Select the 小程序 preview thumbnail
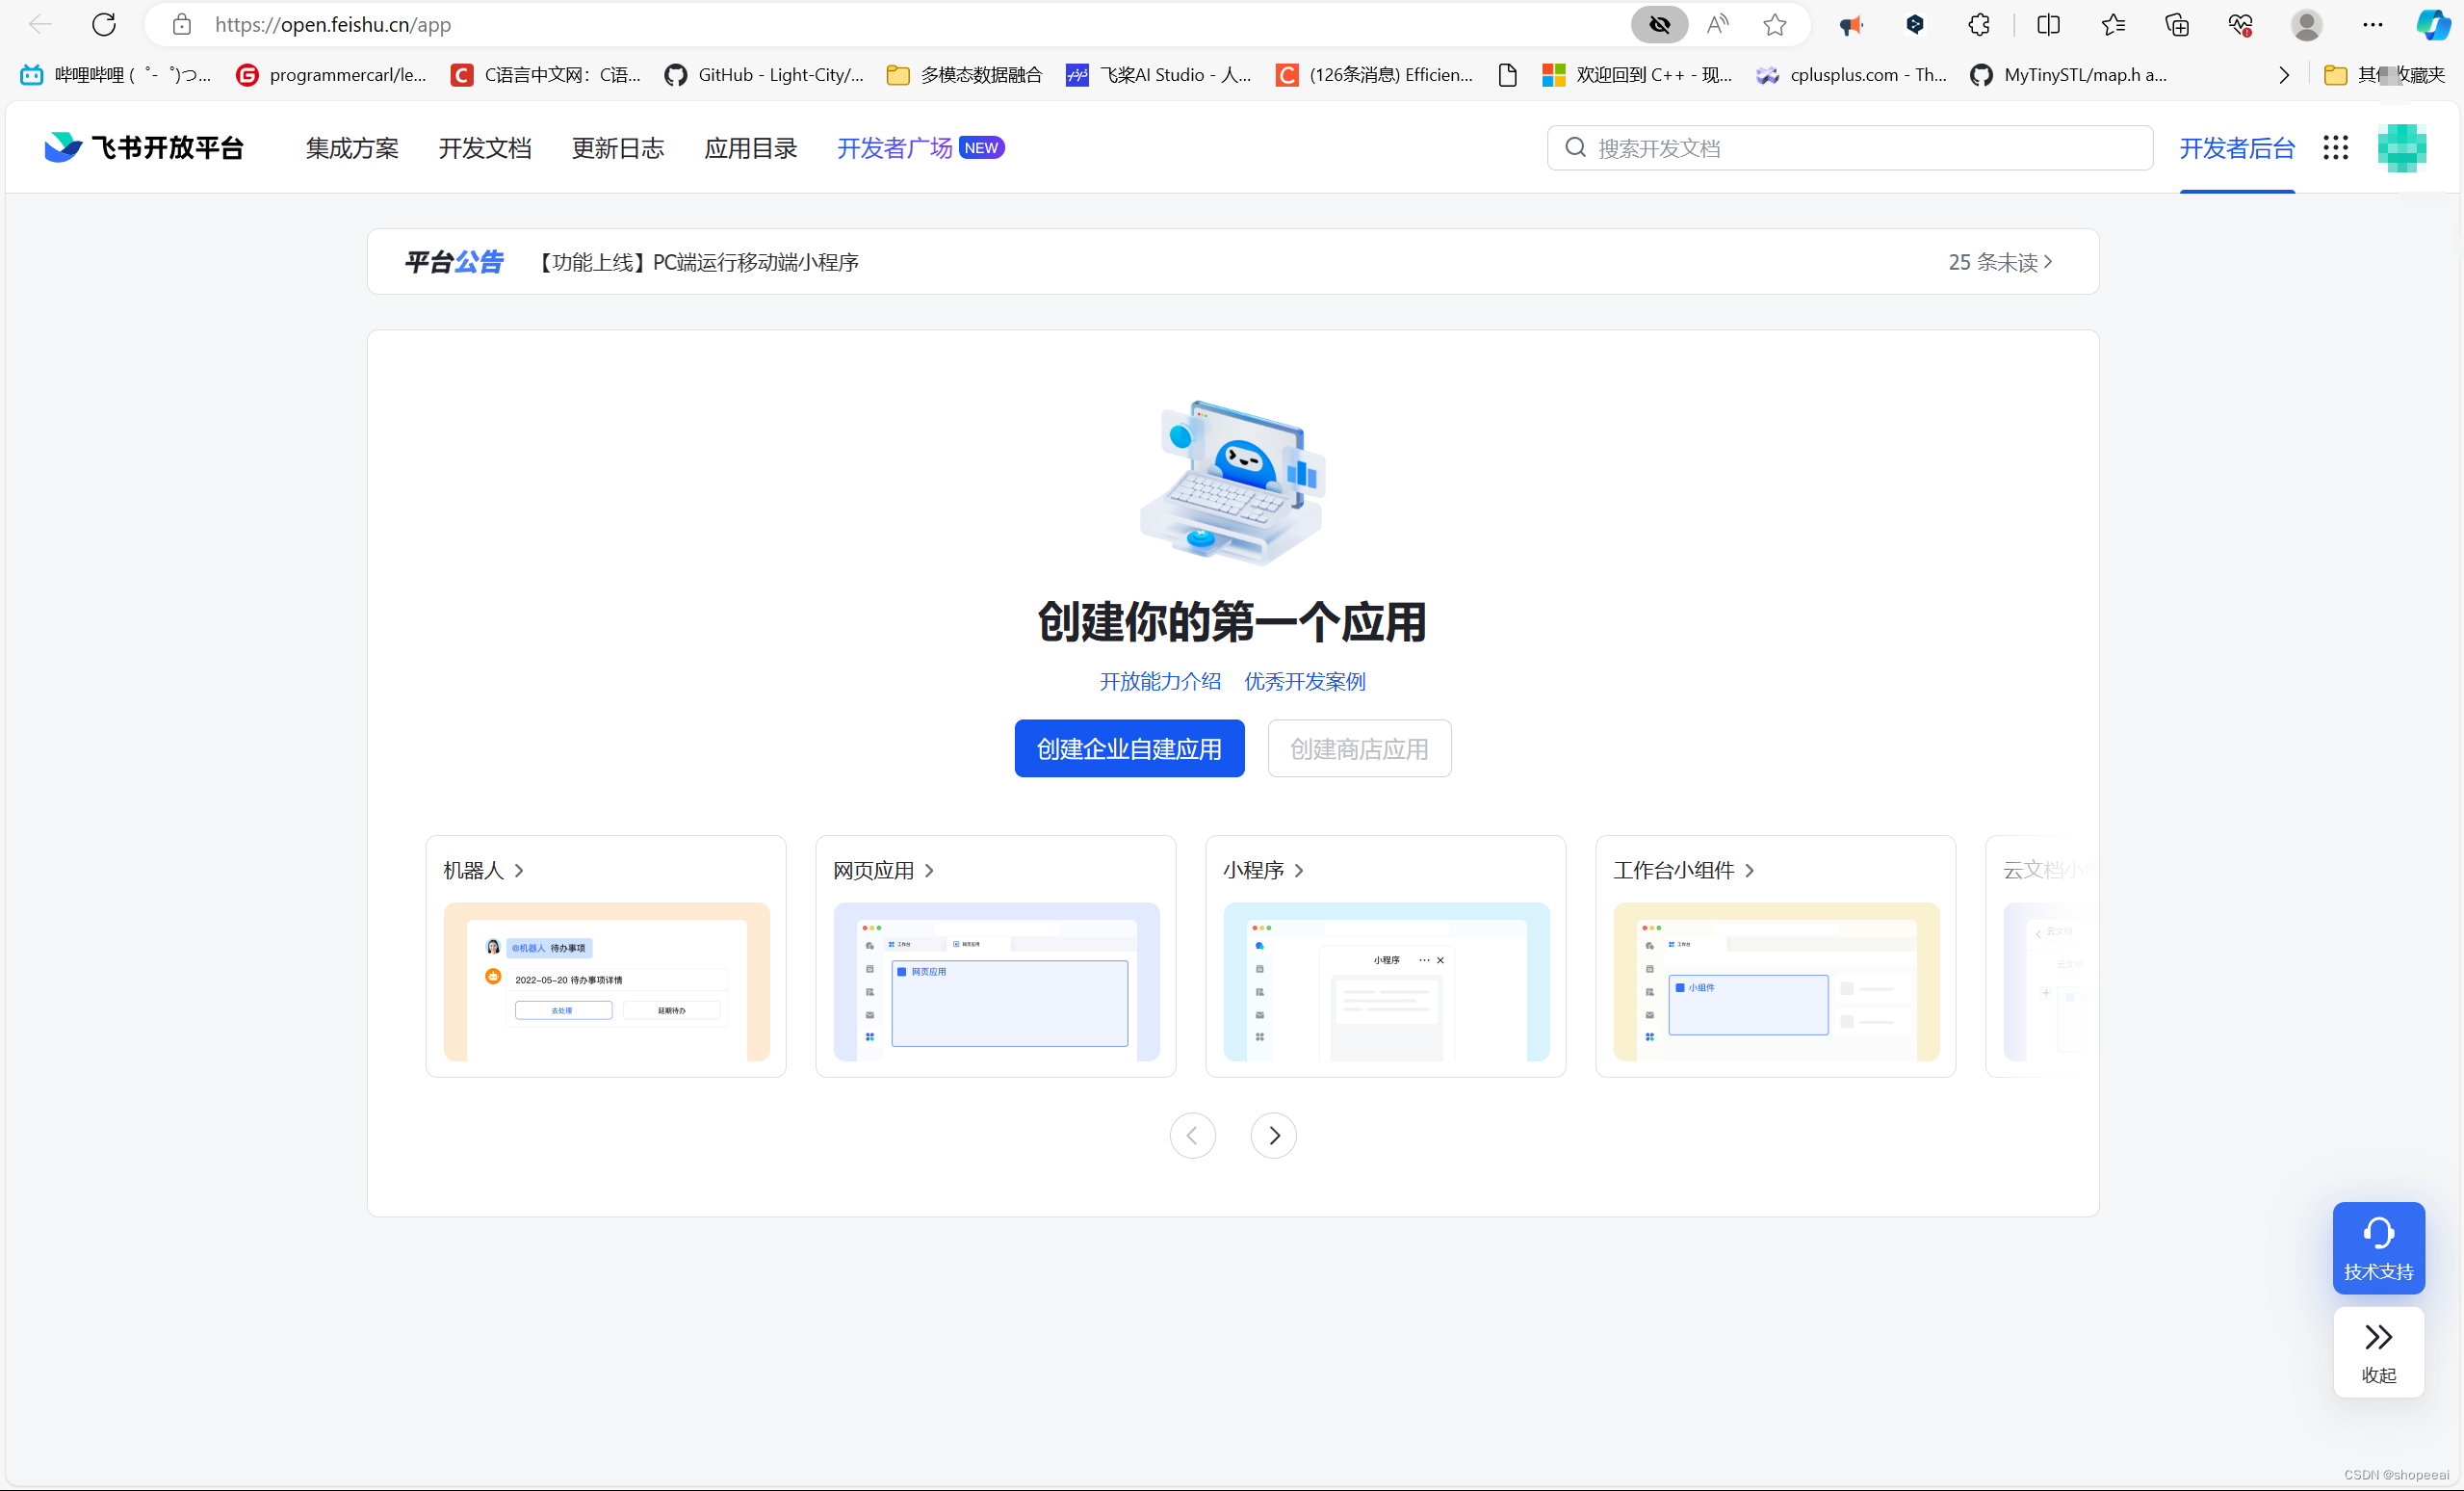This screenshot has height=1491, width=2464. click(1385, 982)
